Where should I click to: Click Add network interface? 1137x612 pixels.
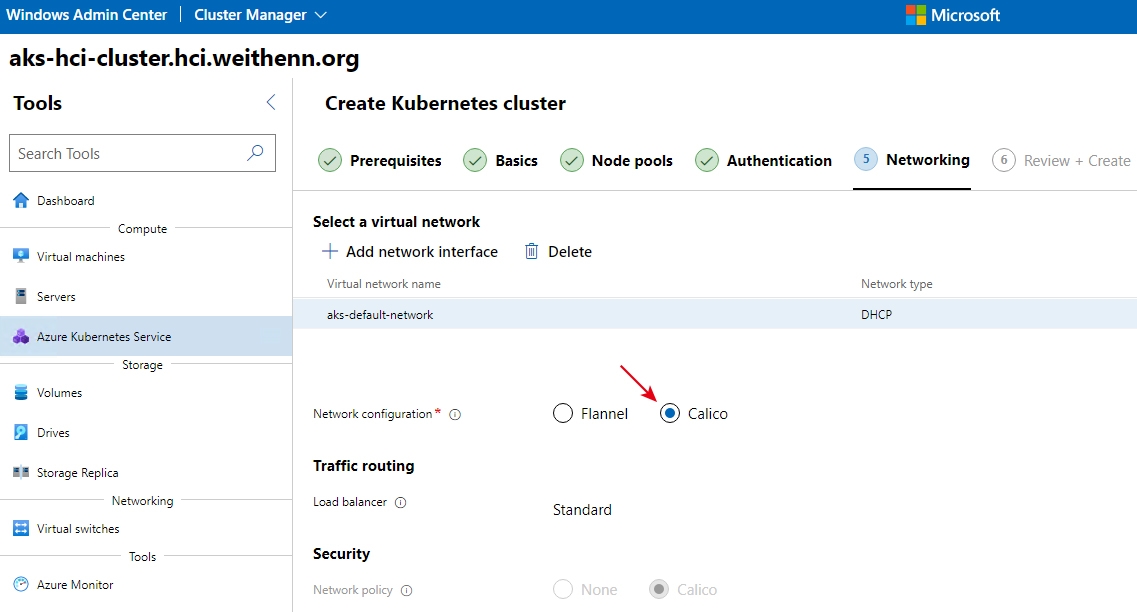click(410, 252)
